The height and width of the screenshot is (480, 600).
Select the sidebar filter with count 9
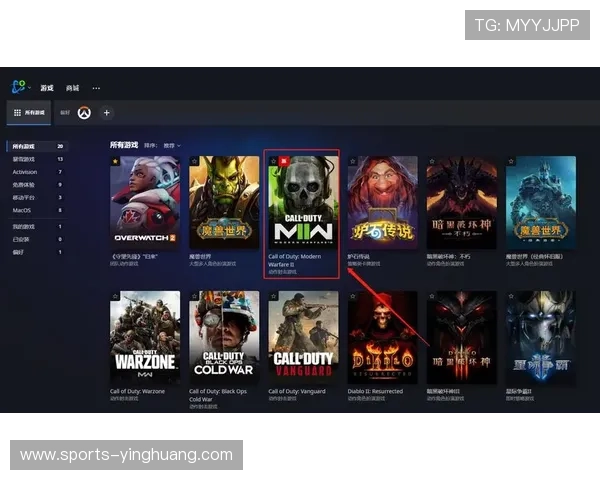(x=38, y=185)
